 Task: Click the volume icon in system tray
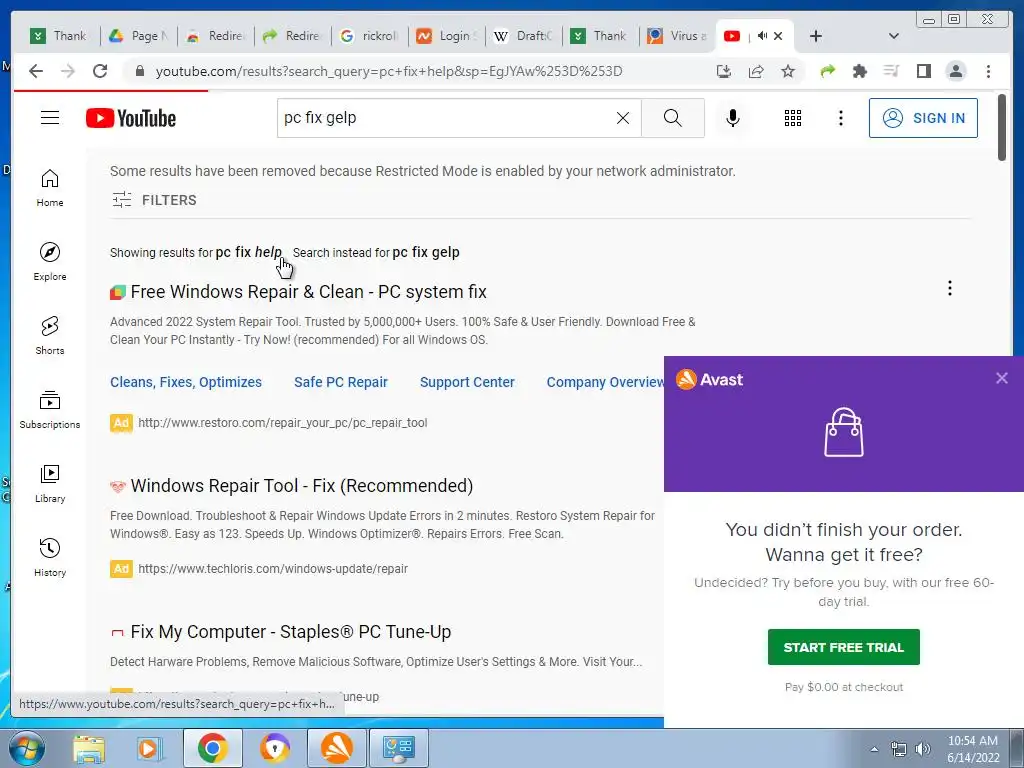[x=922, y=749]
